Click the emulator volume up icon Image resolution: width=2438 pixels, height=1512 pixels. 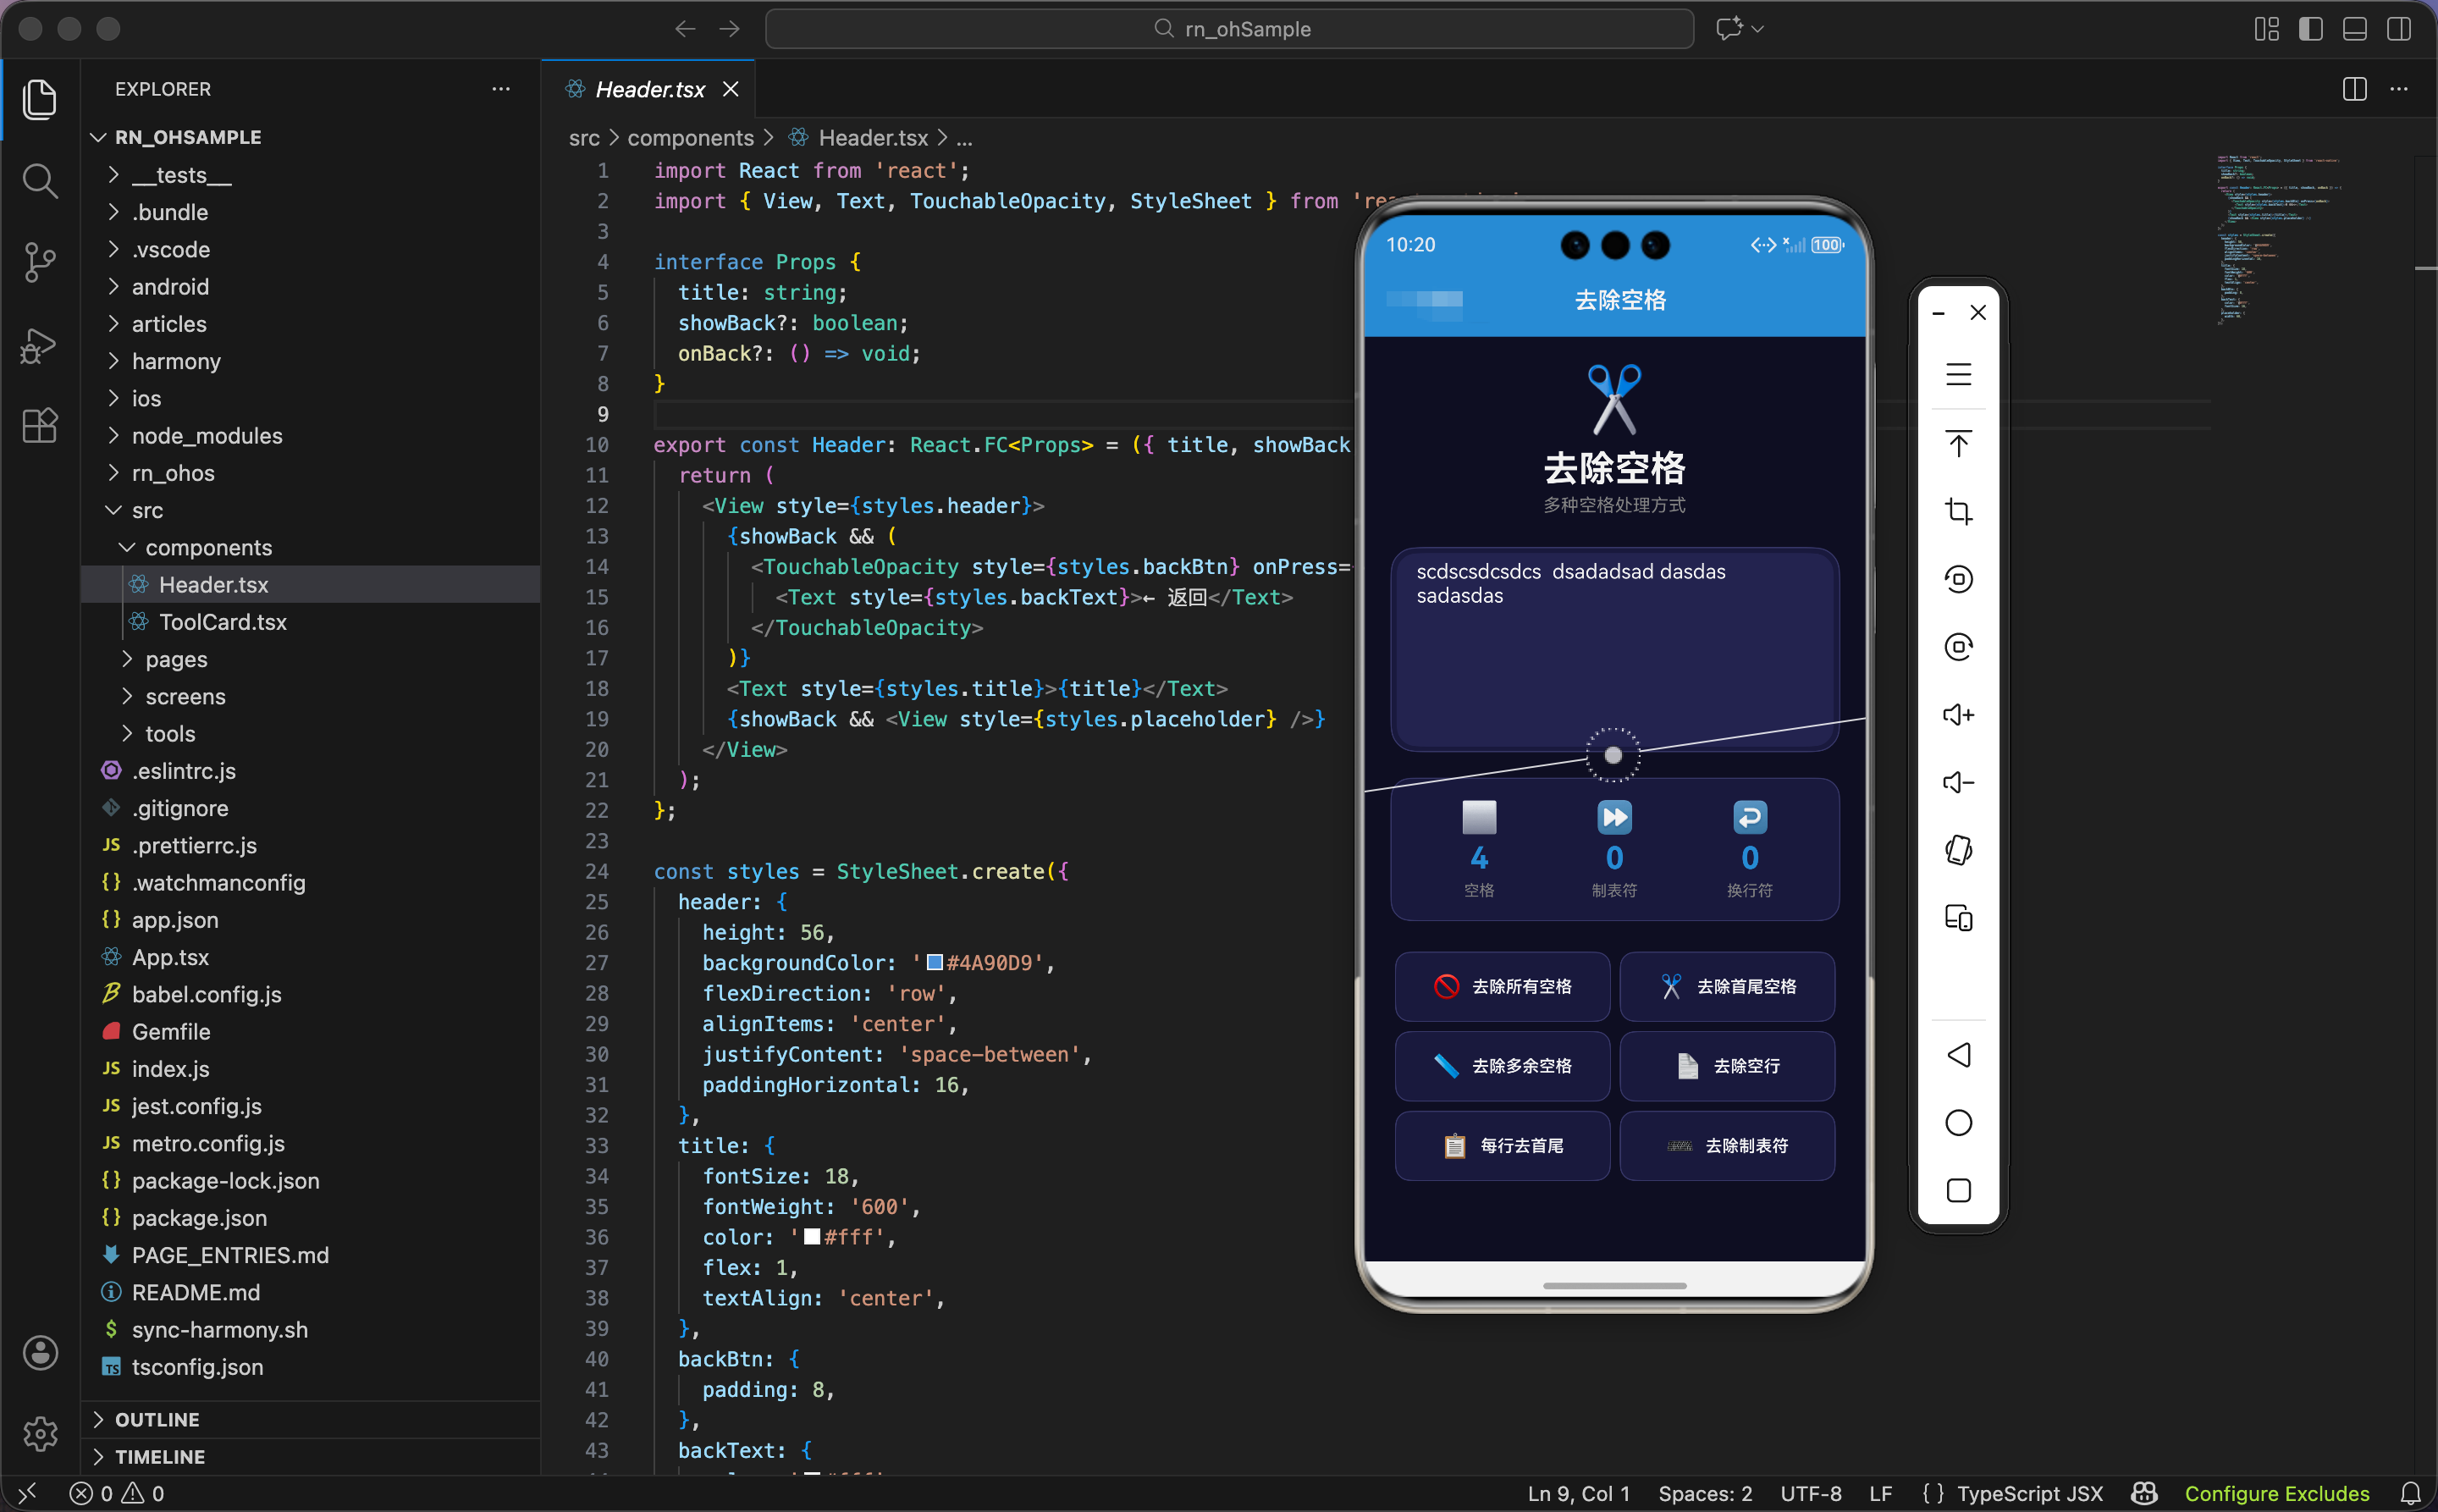tap(1958, 715)
